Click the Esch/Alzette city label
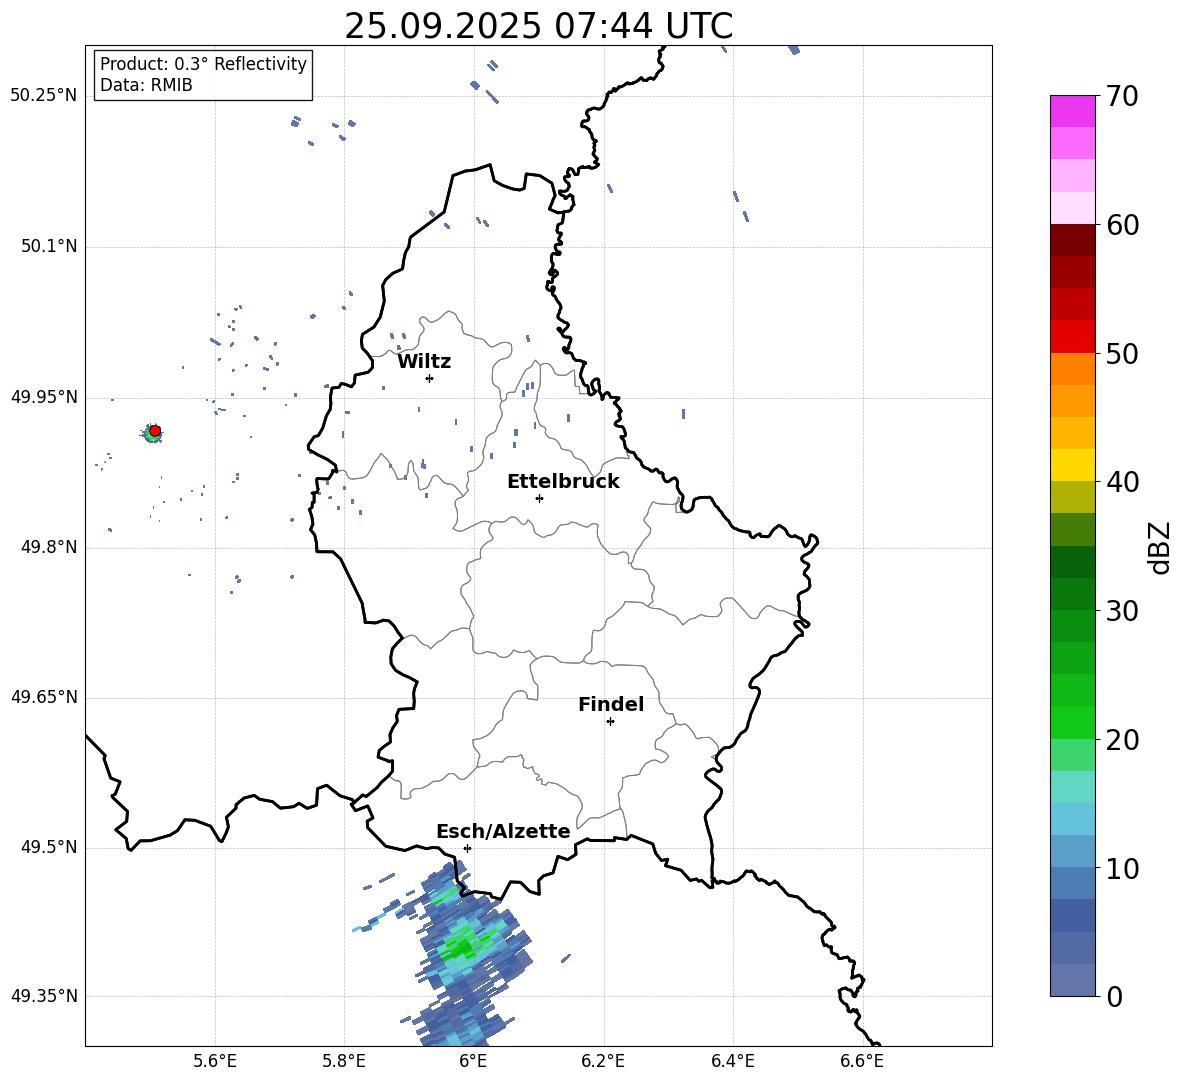 click(x=503, y=832)
